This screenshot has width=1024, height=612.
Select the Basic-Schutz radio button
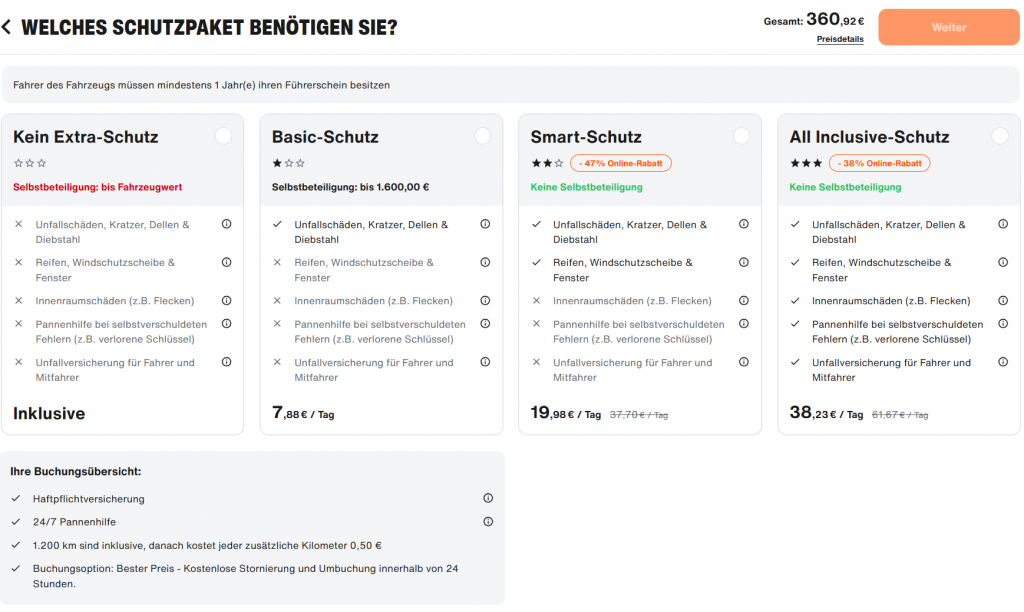[482, 136]
